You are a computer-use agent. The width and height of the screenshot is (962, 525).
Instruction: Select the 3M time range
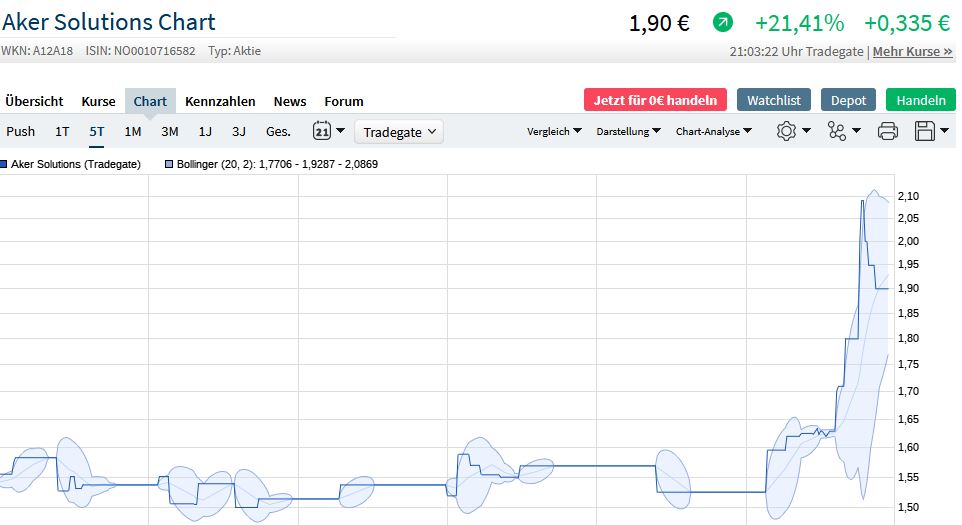tap(170, 131)
